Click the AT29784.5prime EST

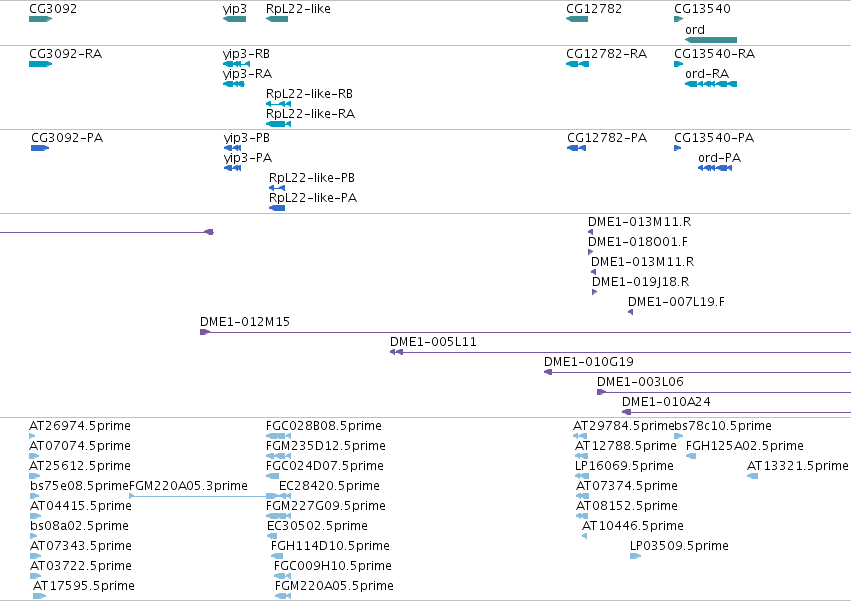(580, 436)
